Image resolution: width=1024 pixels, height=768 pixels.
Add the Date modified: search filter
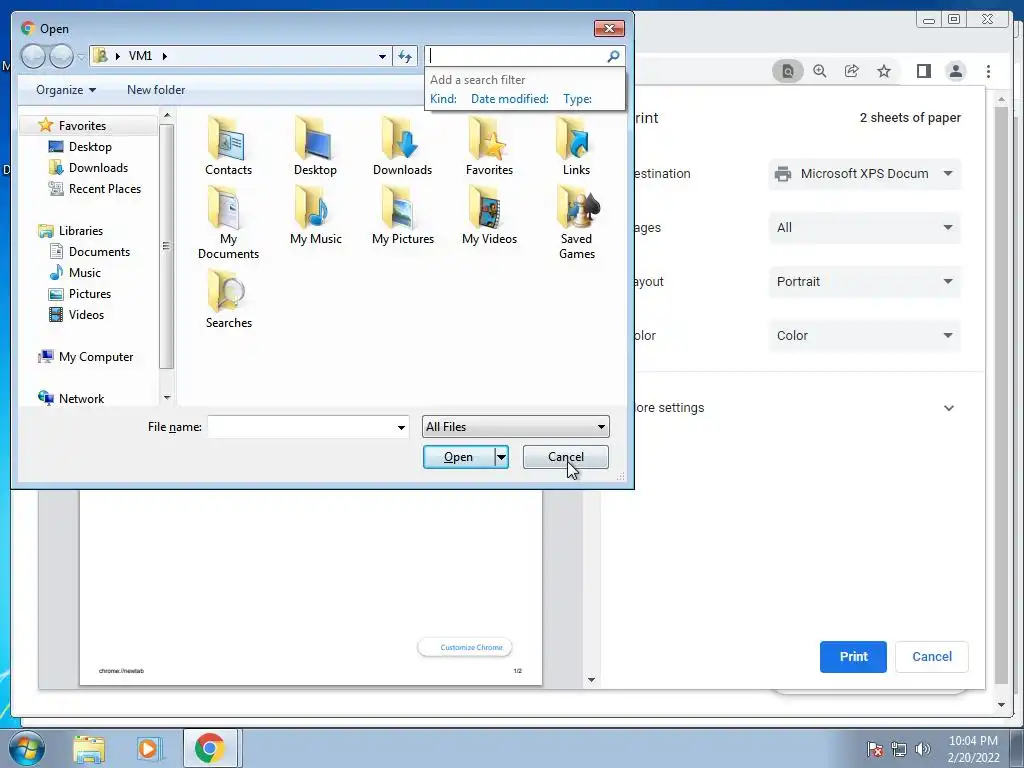click(x=509, y=99)
